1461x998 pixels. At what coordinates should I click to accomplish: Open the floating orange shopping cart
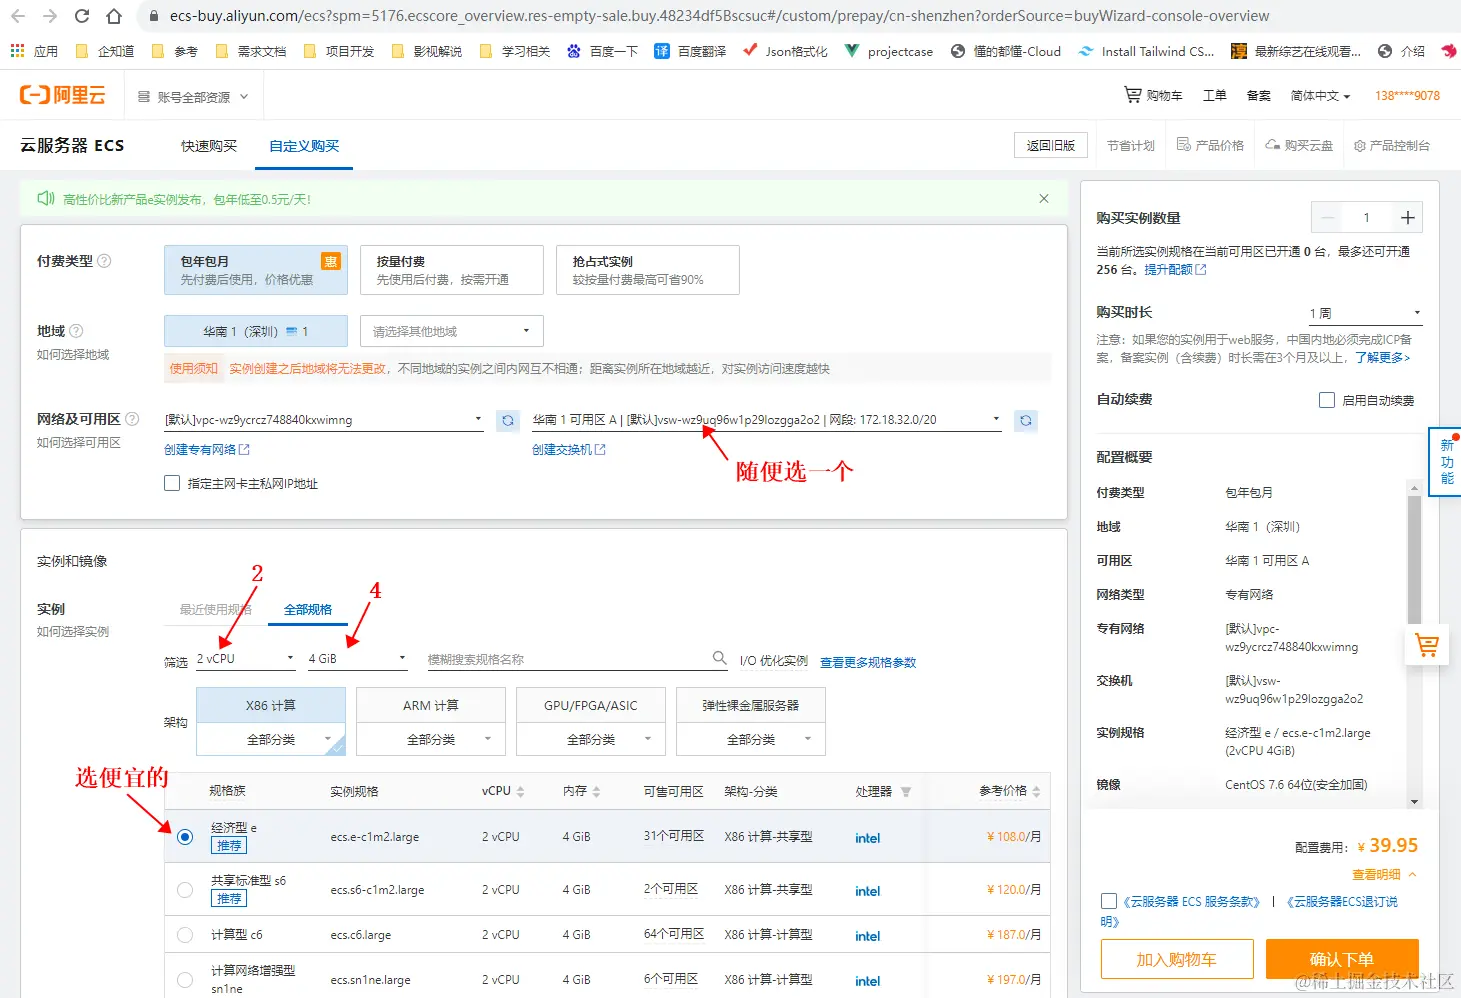click(1427, 646)
